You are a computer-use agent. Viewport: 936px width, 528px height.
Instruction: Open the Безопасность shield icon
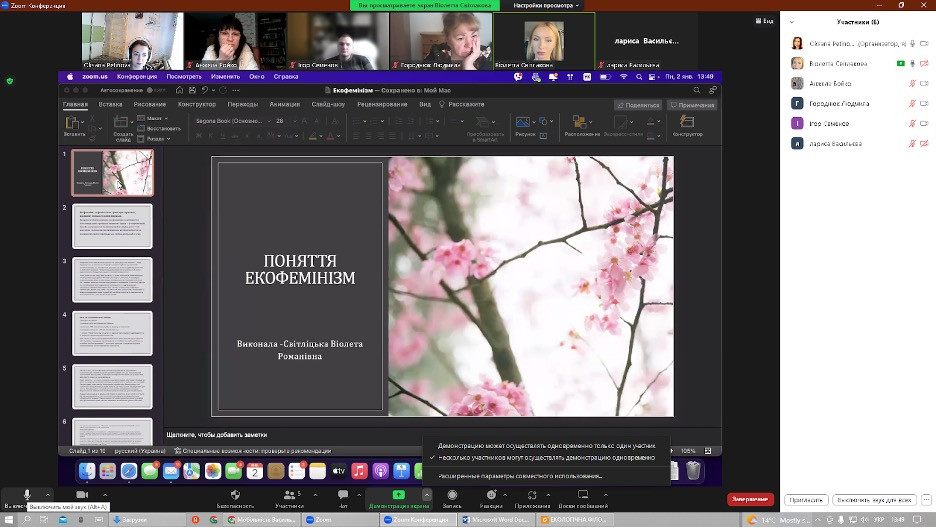[235, 495]
